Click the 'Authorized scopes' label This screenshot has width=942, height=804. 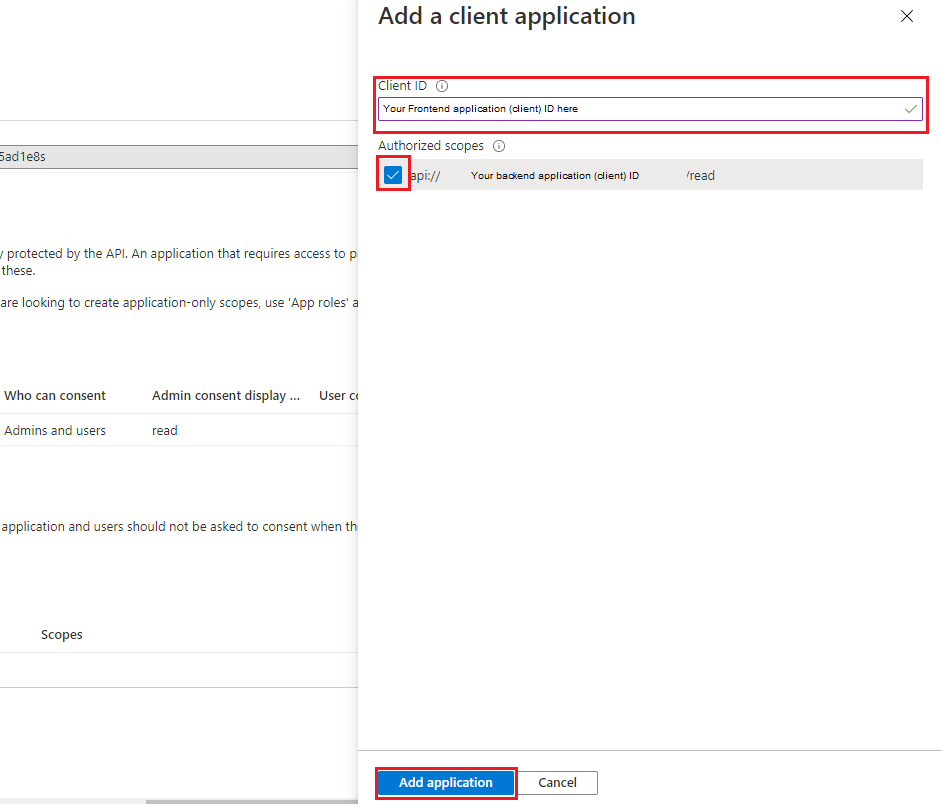(x=431, y=145)
